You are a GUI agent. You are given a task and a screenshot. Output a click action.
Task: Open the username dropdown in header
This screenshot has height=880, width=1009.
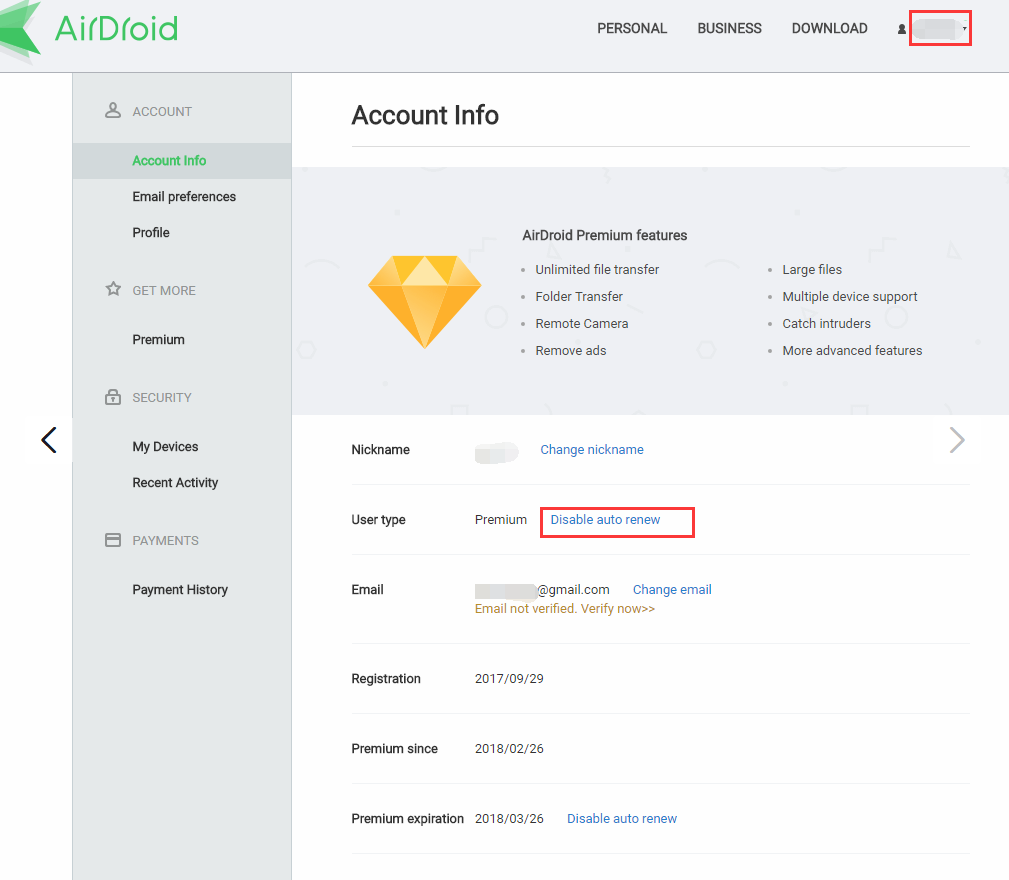click(x=940, y=28)
